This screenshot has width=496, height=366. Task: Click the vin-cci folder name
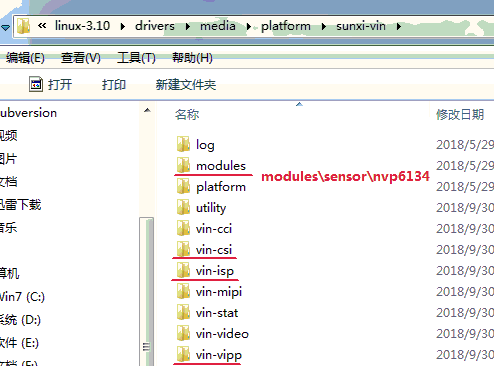click(x=214, y=229)
